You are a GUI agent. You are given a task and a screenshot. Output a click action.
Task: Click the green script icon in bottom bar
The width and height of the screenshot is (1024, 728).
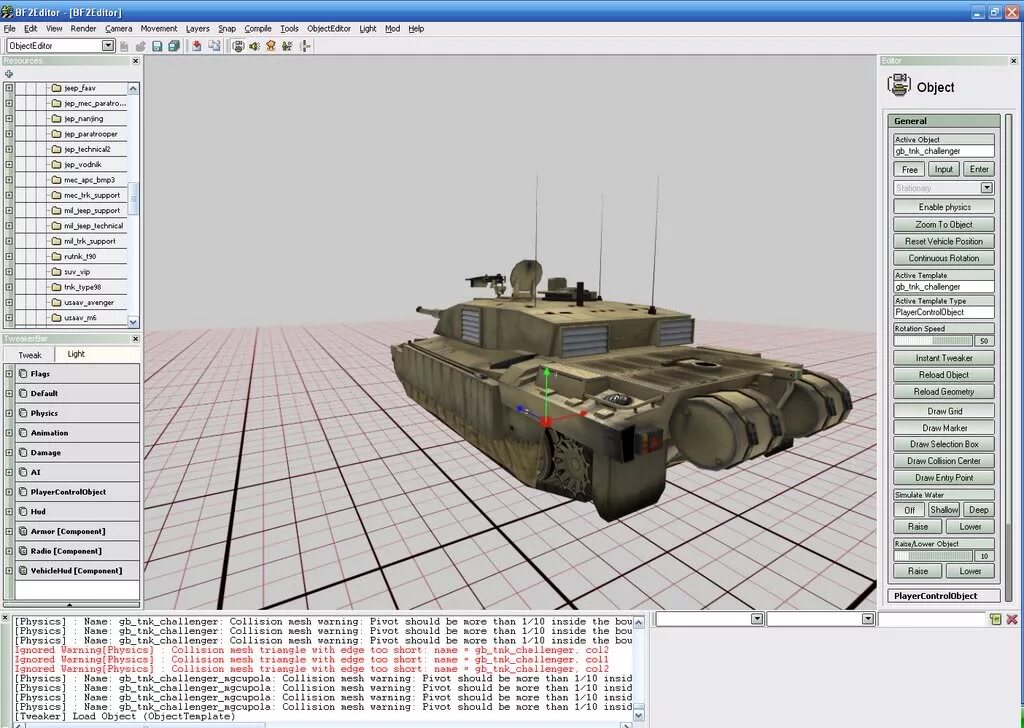coord(995,618)
